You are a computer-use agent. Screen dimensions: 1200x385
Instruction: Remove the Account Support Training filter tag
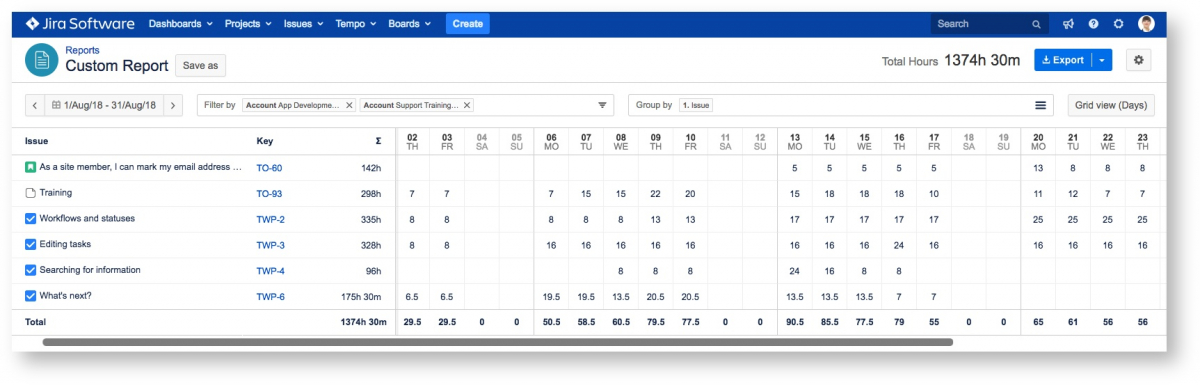pos(467,105)
